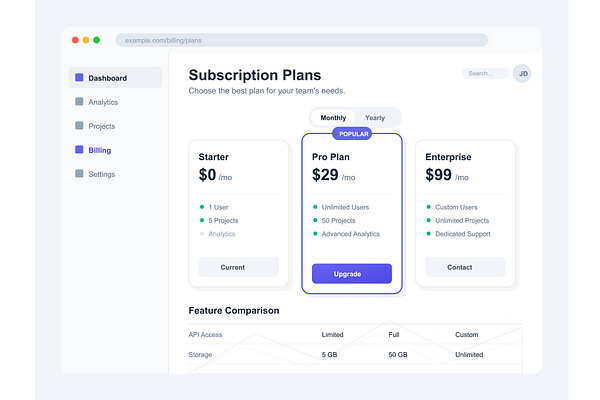Select the Enterprise plan card title
Image resolution: width=600 pixels, height=400 pixels.
(448, 157)
